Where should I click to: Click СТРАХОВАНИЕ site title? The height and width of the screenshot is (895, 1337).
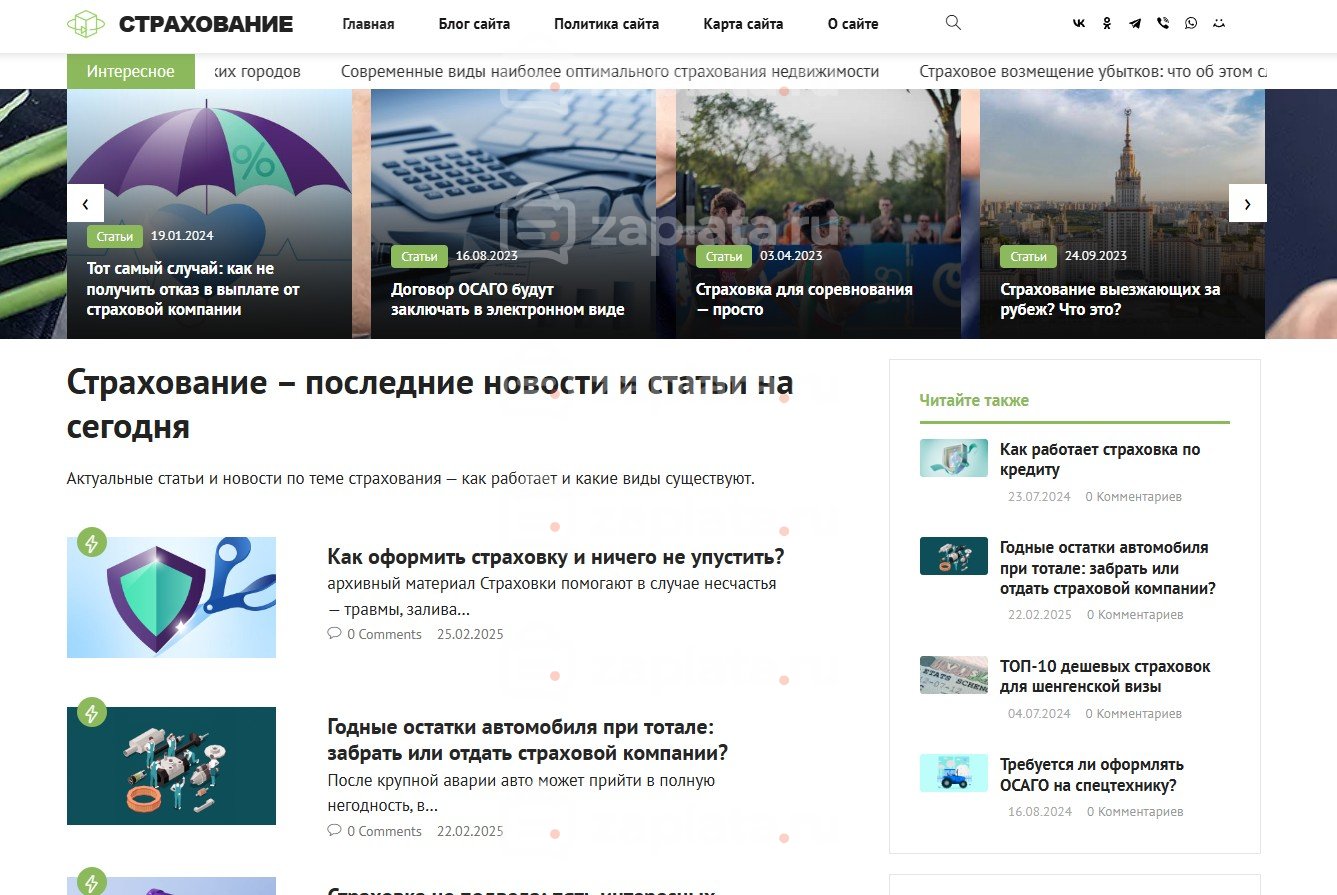click(206, 24)
